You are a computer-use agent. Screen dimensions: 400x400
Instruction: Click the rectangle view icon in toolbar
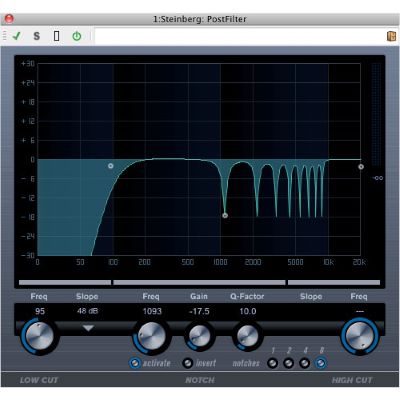click(x=57, y=36)
